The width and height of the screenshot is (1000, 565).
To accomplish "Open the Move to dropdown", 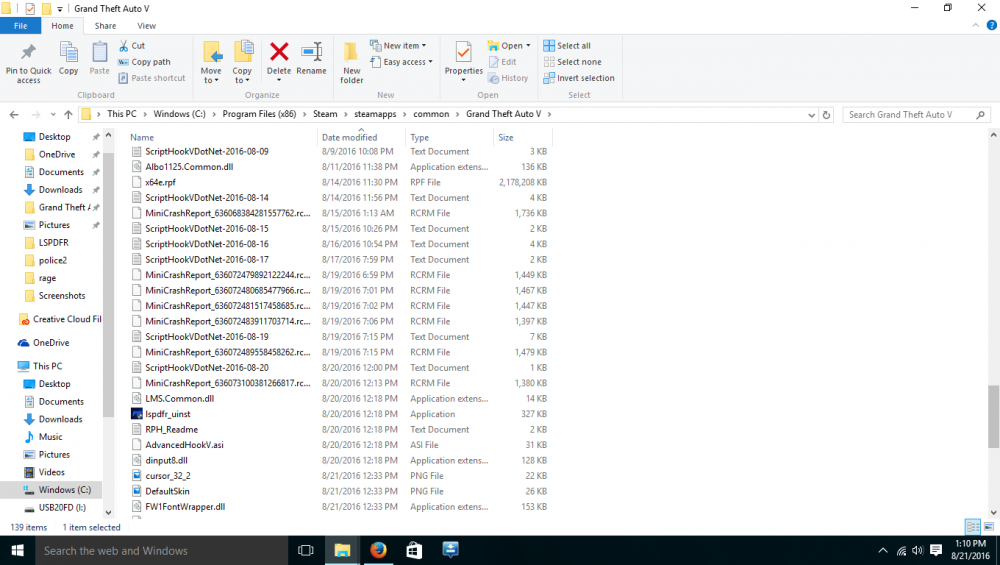I will pos(211,62).
